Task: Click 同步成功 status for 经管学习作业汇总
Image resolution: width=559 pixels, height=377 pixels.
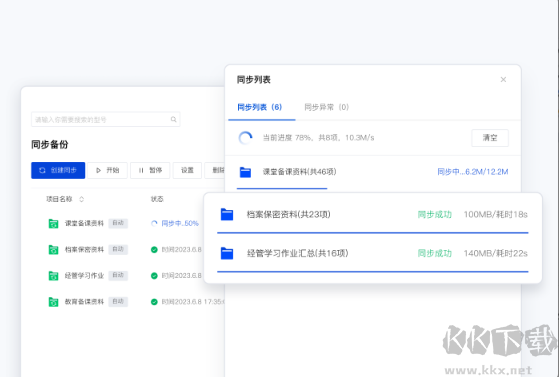Action: tap(435, 253)
